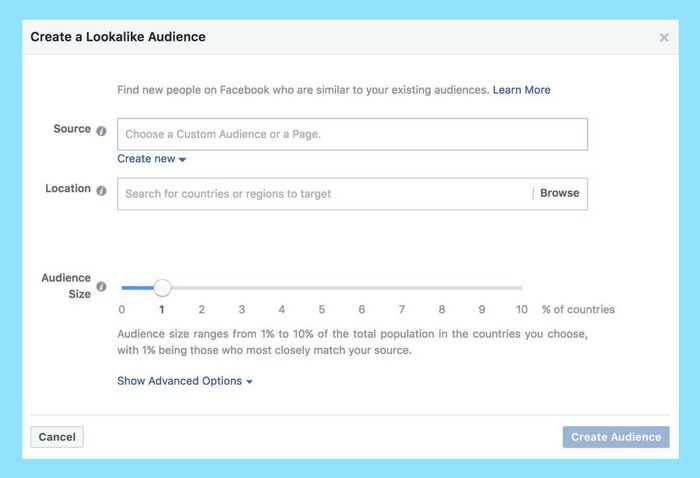Expand the Create new dropdown
This screenshot has height=478, width=700.
click(152, 159)
